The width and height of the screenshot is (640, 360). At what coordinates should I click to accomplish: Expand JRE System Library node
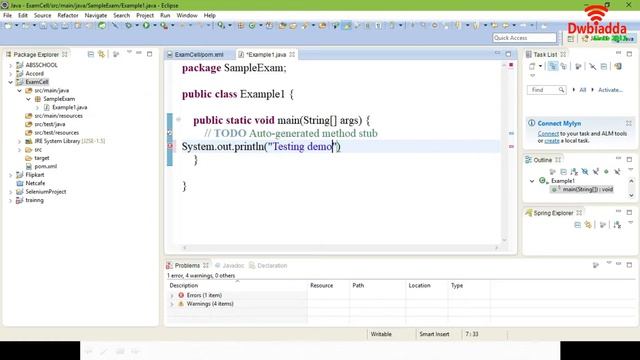pyautogui.click(x=19, y=141)
